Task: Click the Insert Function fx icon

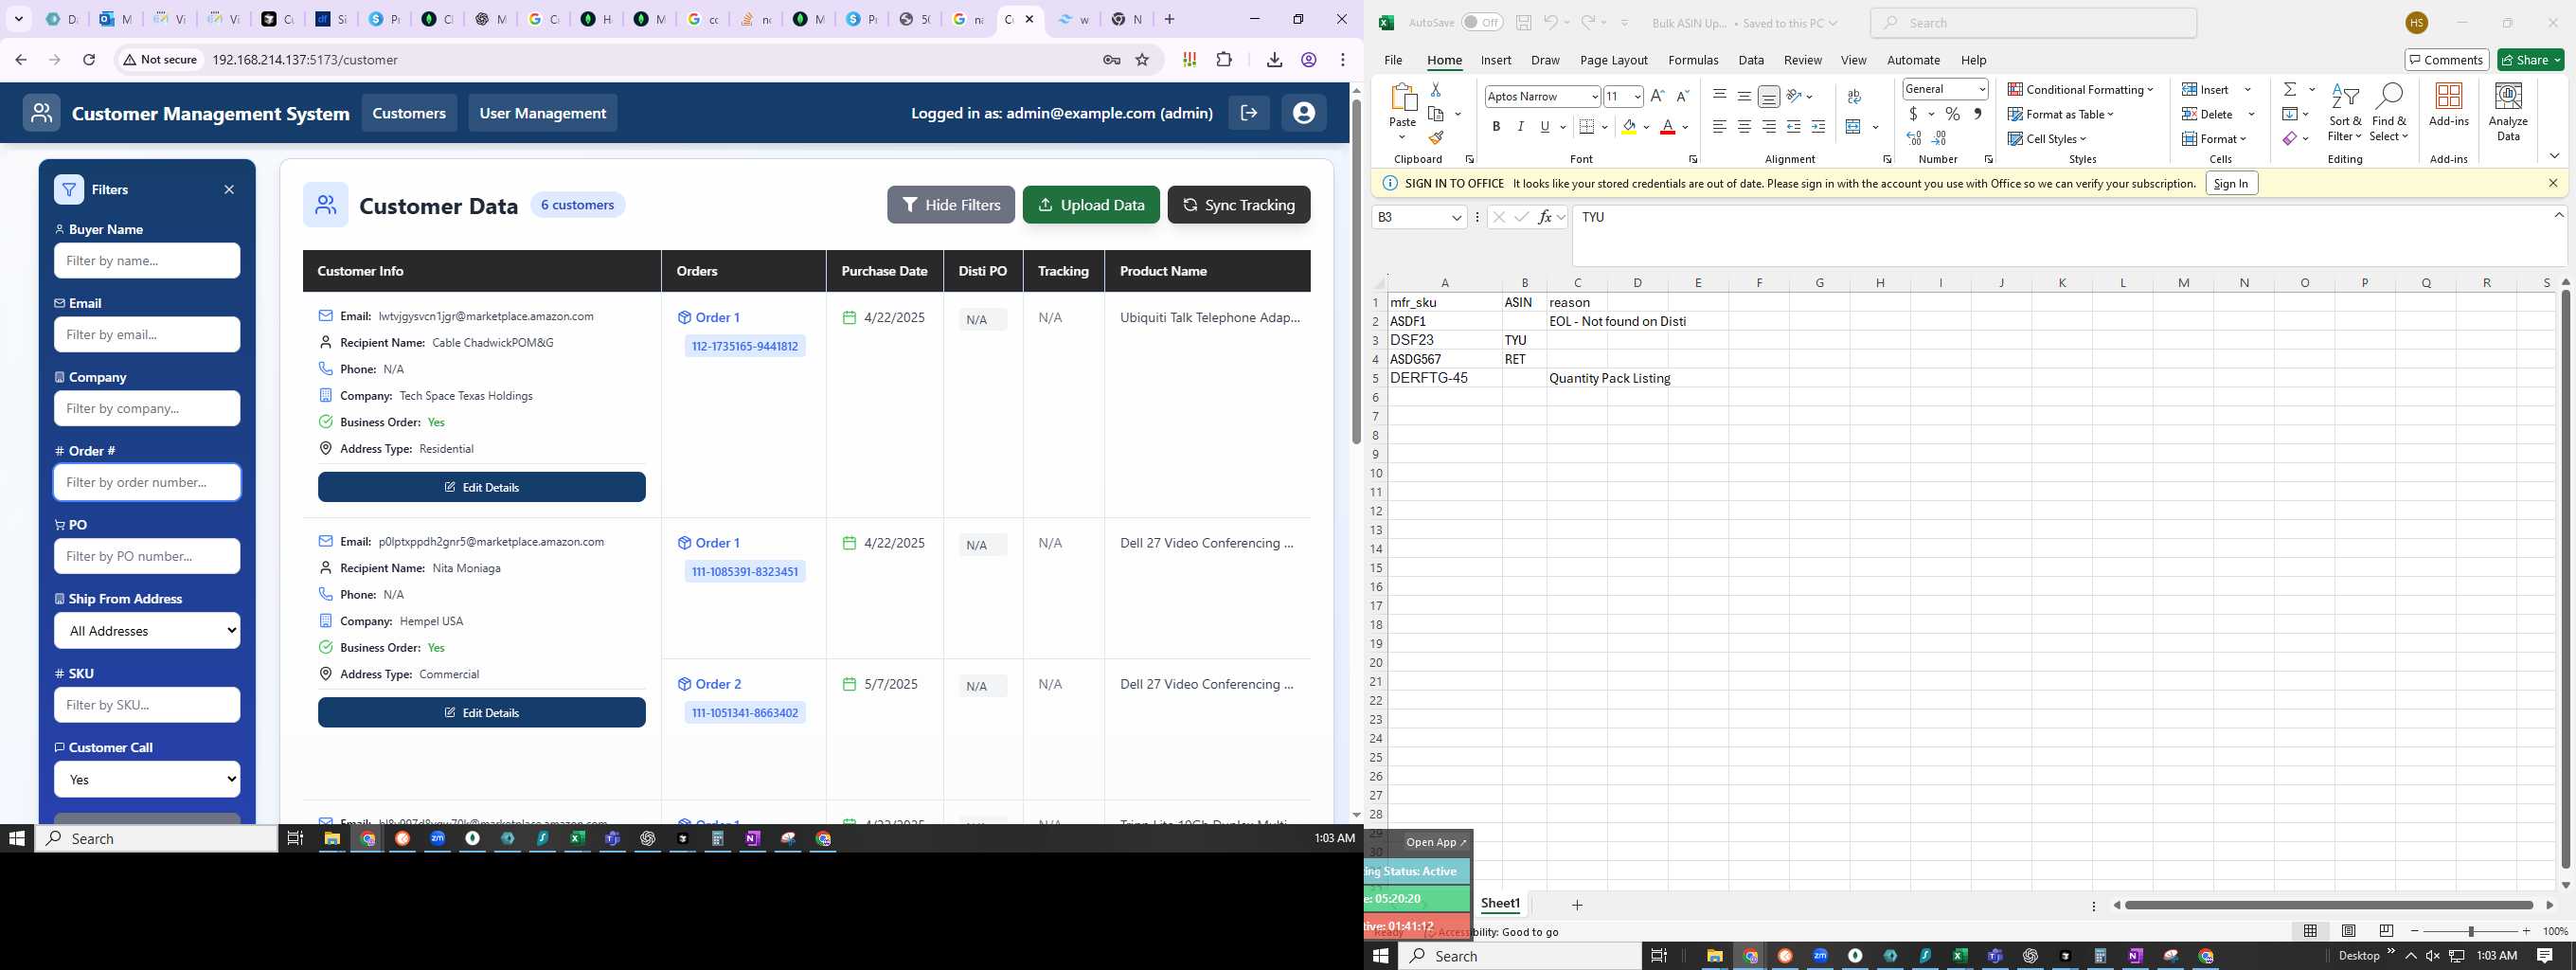Action: coord(1544,217)
